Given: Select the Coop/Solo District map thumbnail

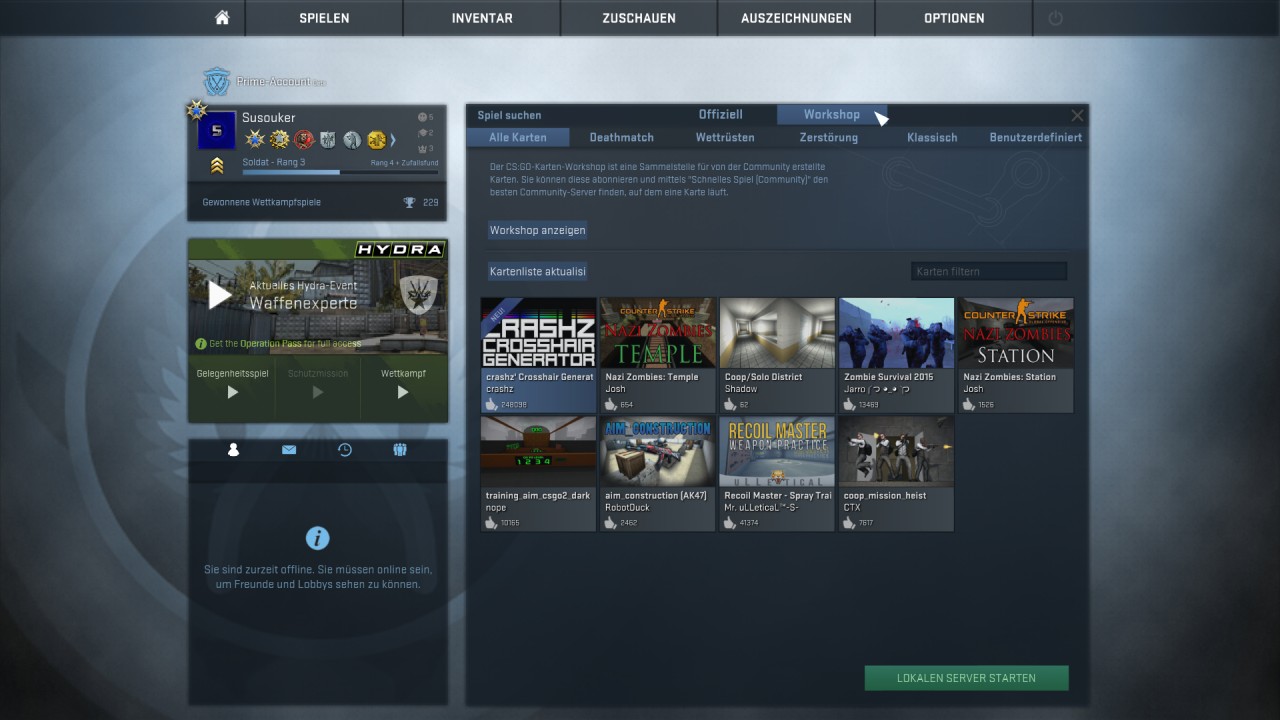Looking at the screenshot, I should tap(777, 333).
